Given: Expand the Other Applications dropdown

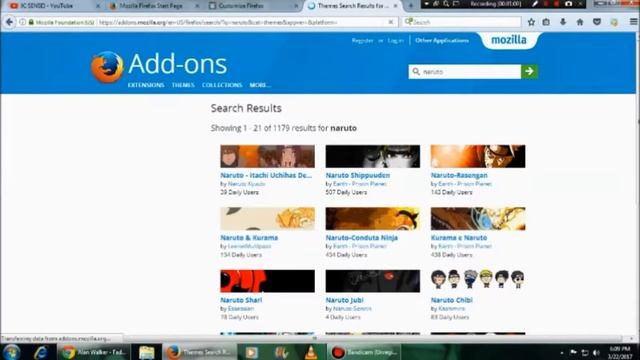Looking at the screenshot, I should [x=442, y=40].
